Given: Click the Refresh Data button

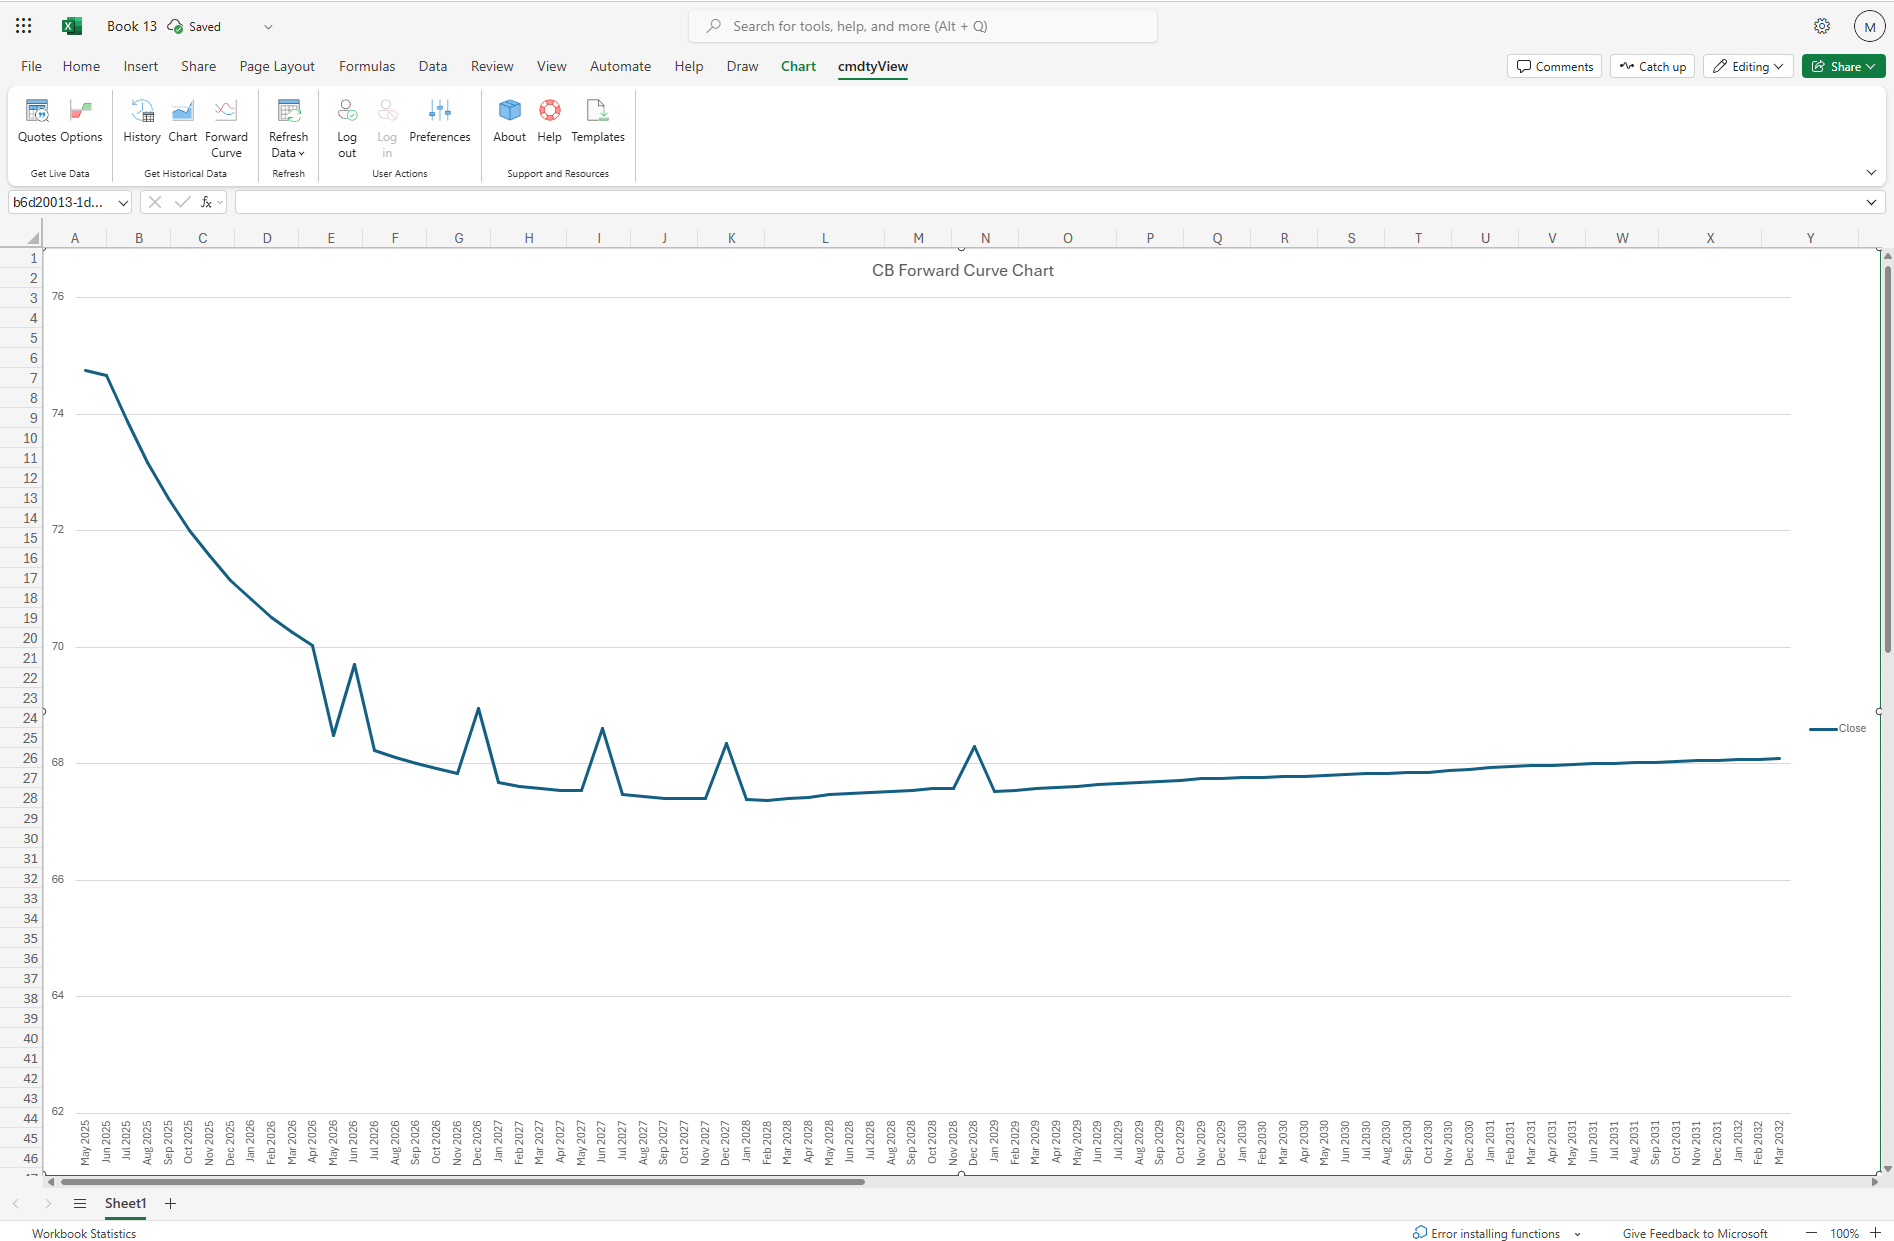Looking at the screenshot, I should tap(288, 128).
